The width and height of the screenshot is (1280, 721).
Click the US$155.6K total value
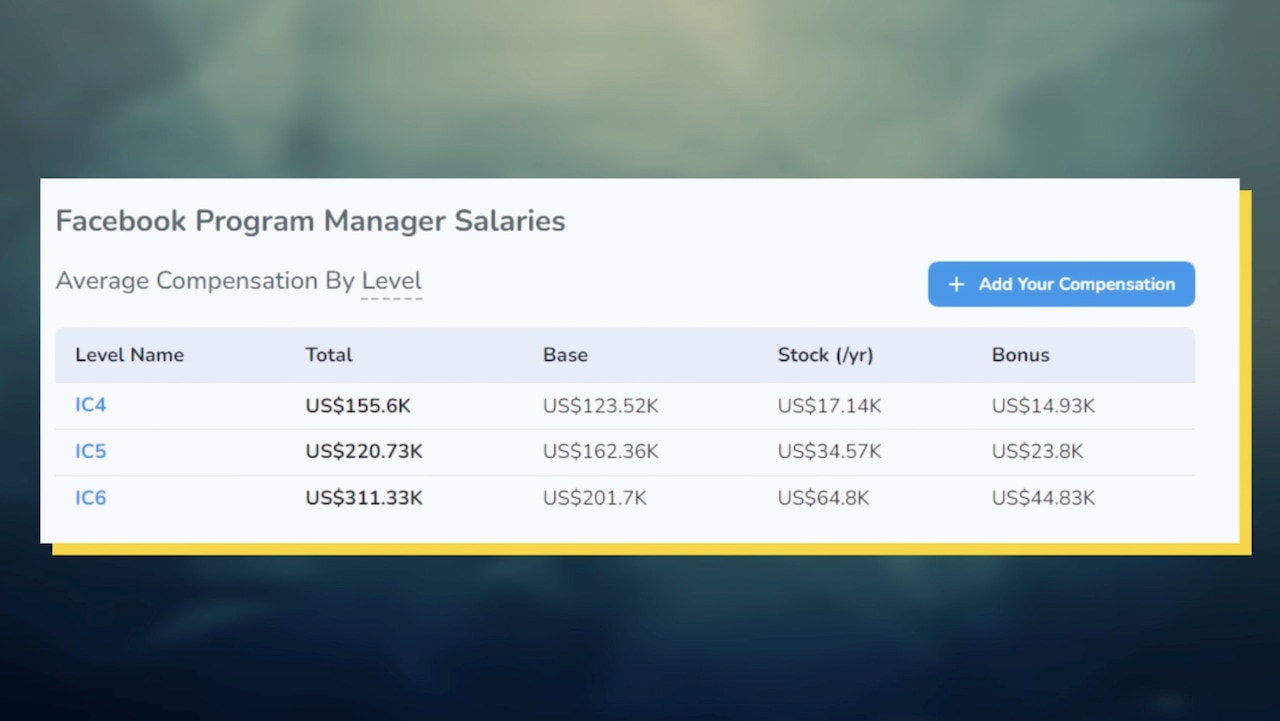pos(358,406)
